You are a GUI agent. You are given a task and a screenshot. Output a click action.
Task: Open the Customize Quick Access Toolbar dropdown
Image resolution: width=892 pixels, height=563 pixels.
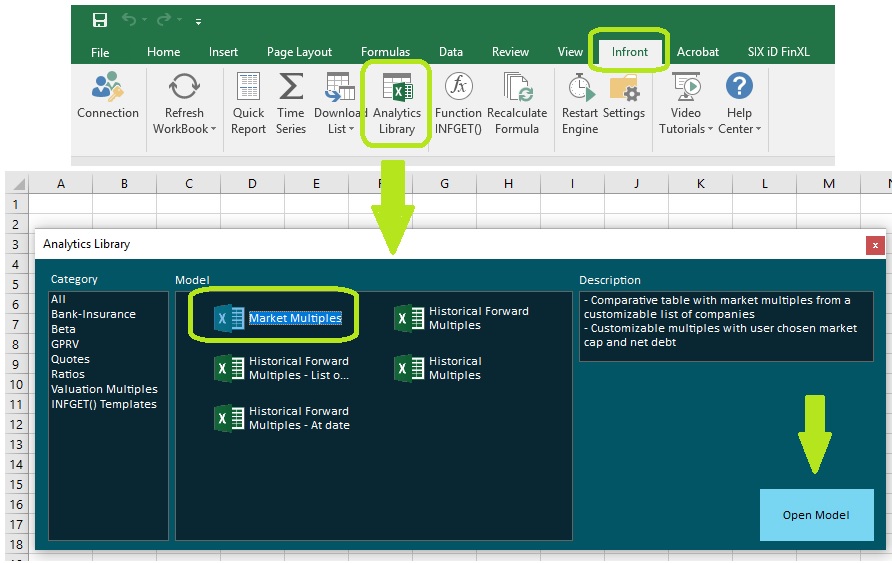(198, 22)
